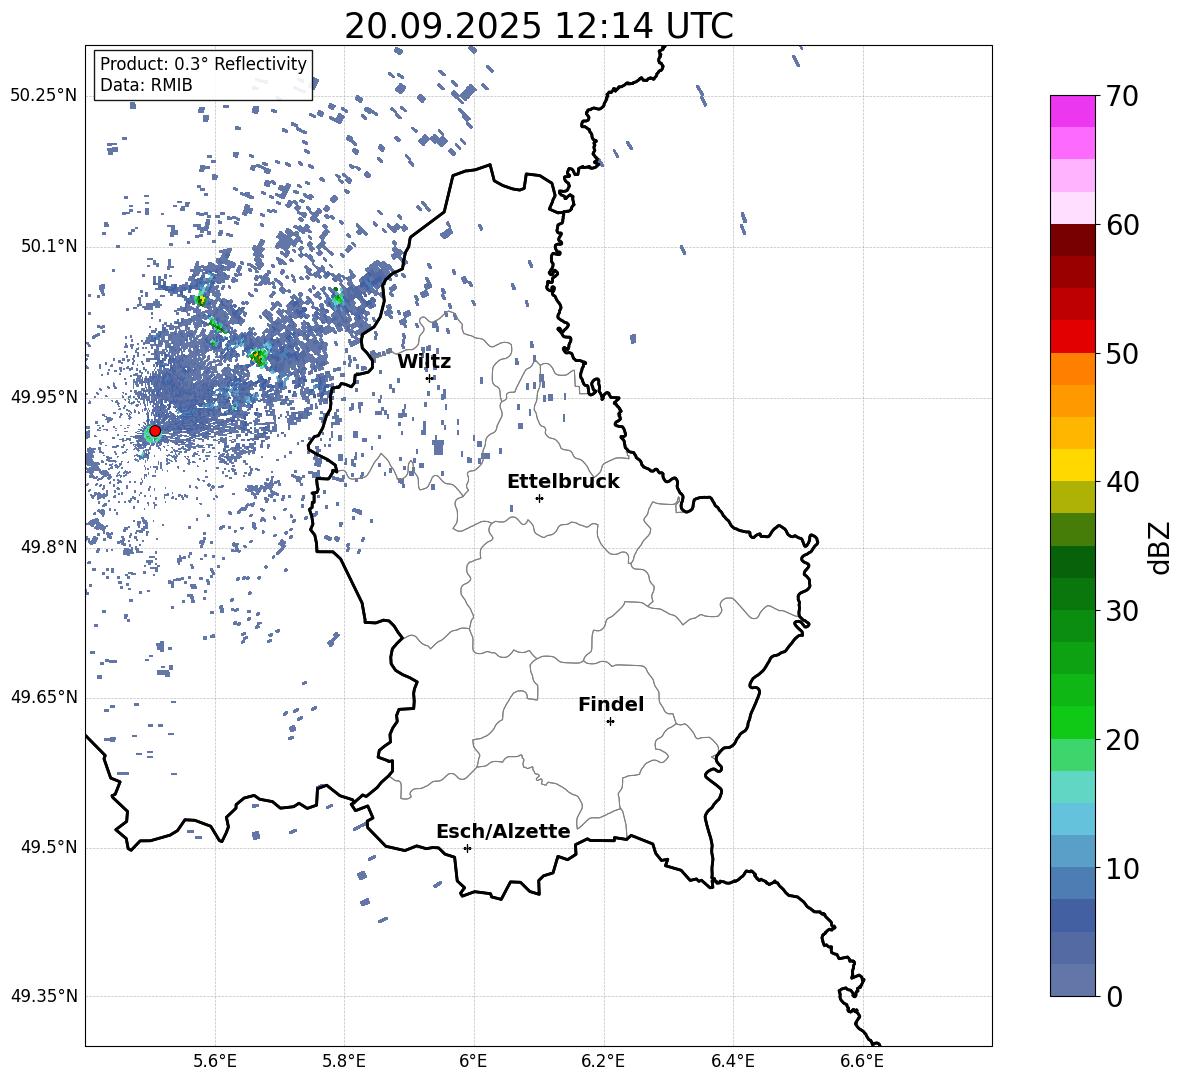Click the 6.6°E longitude label
This screenshot has width=1184, height=1081.
click(862, 1061)
